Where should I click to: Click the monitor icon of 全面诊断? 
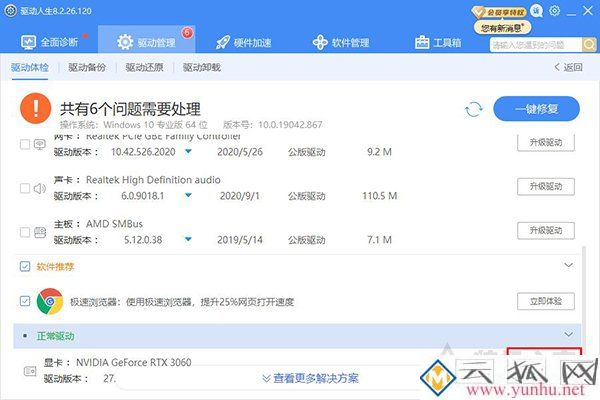tap(28, 42)
